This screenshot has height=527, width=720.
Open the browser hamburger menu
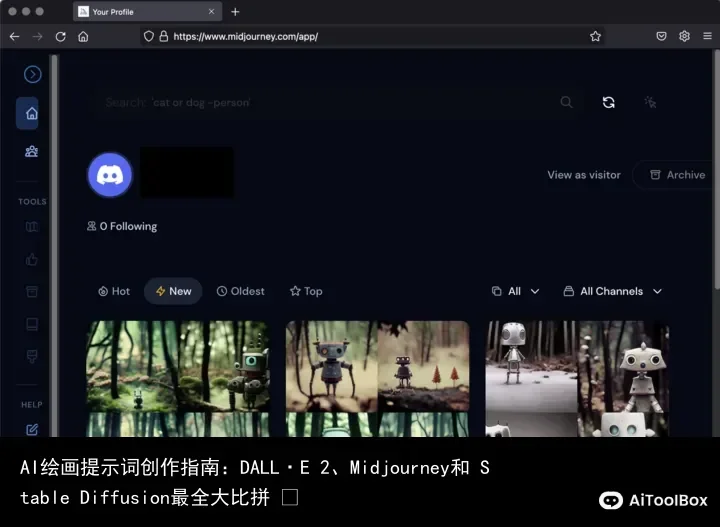[707, 36]
